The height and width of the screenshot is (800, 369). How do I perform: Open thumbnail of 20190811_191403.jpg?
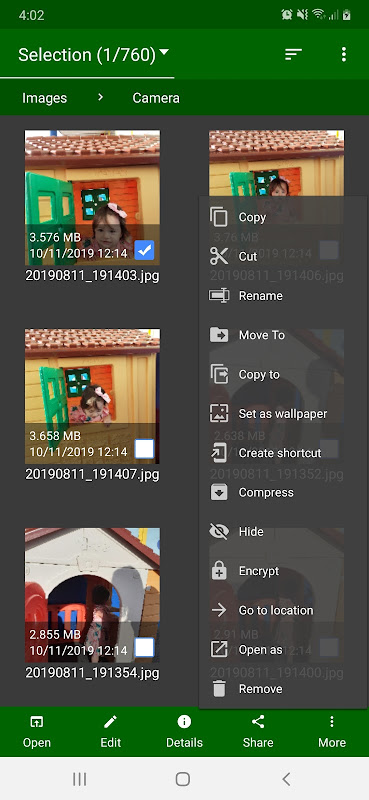coord(92,197)
